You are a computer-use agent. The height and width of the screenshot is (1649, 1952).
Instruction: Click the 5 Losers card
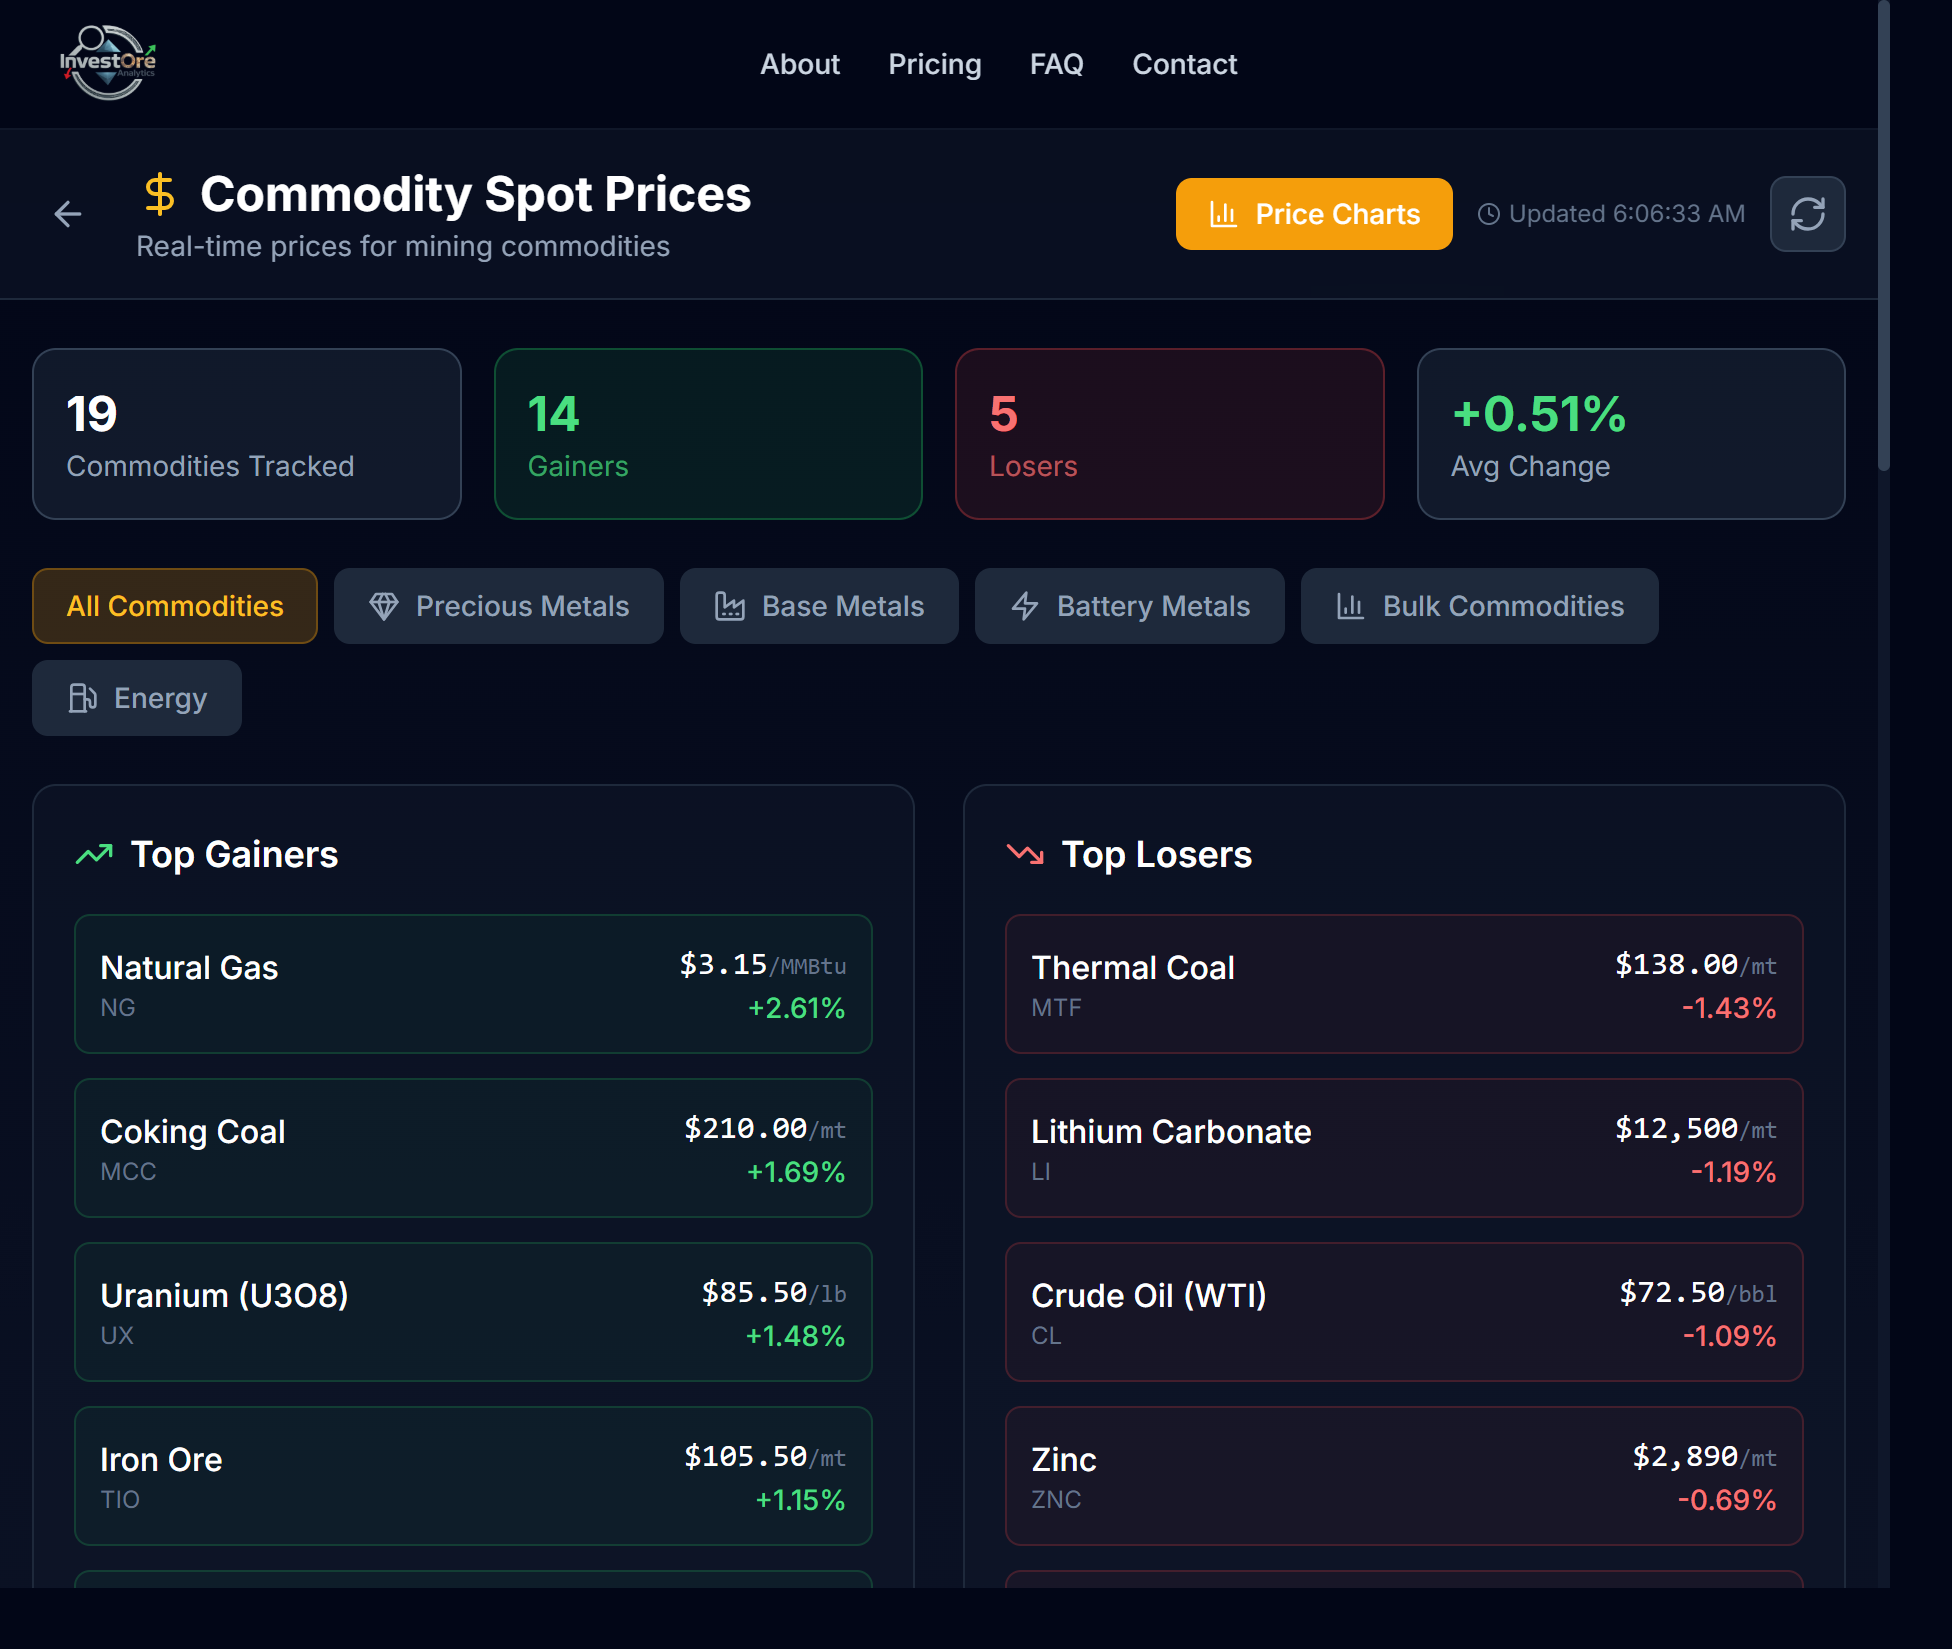[1170, 434]
